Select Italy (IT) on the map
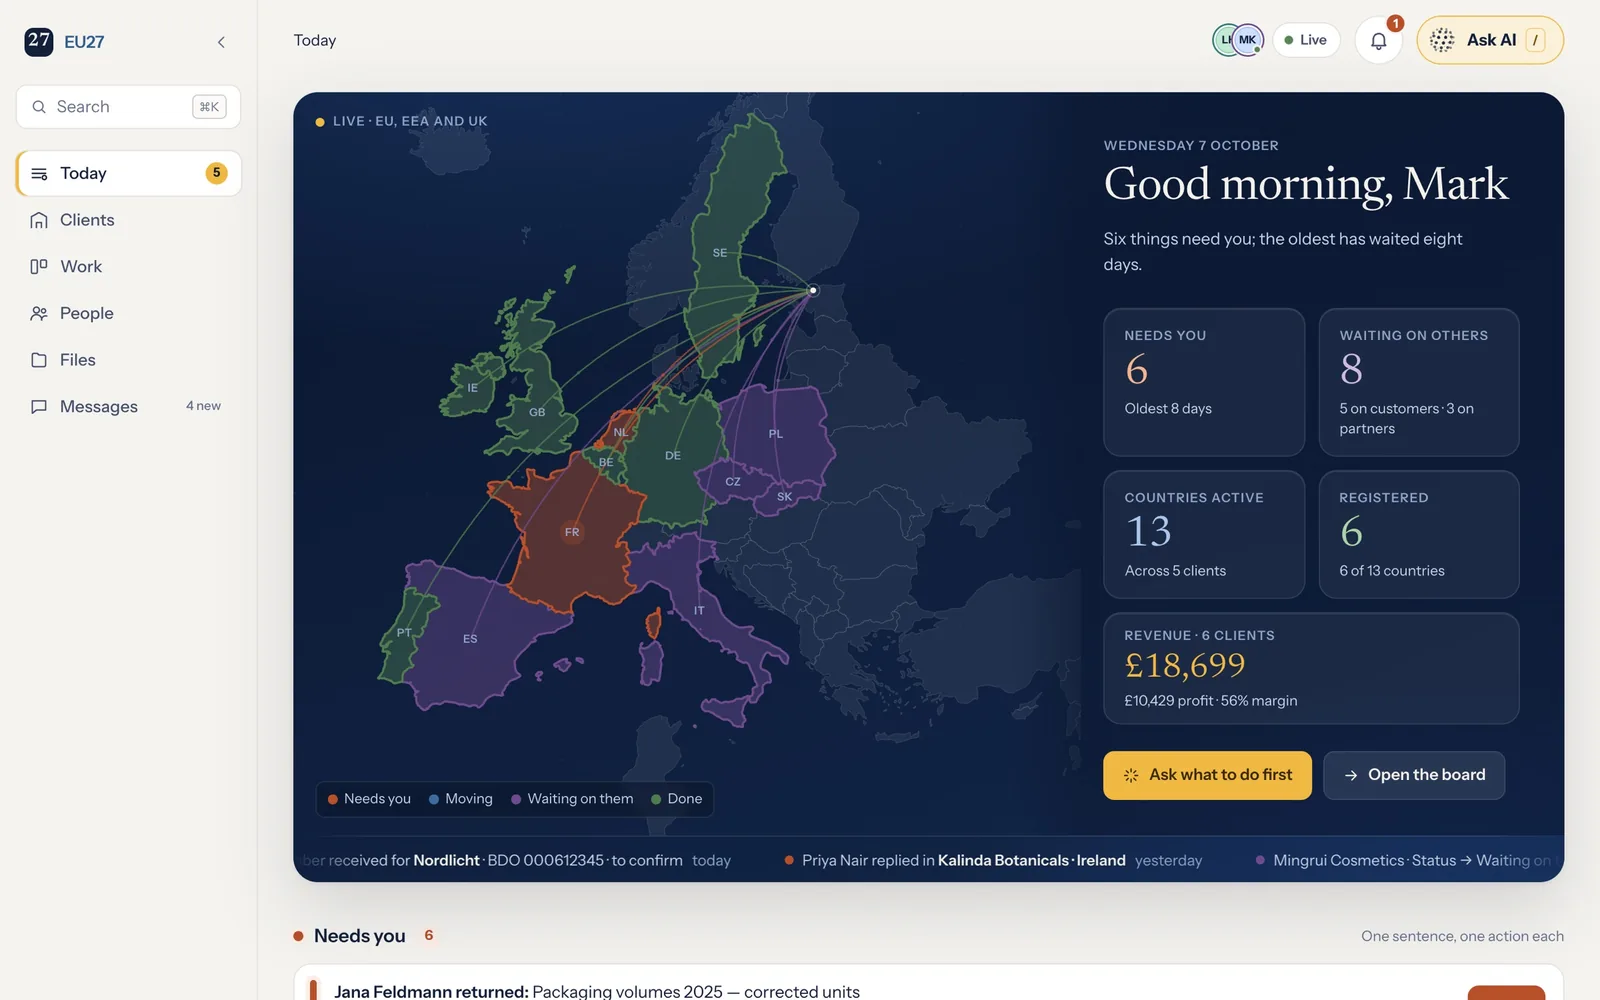This screenshot has width=1600, height=1000. click(699, 610)
